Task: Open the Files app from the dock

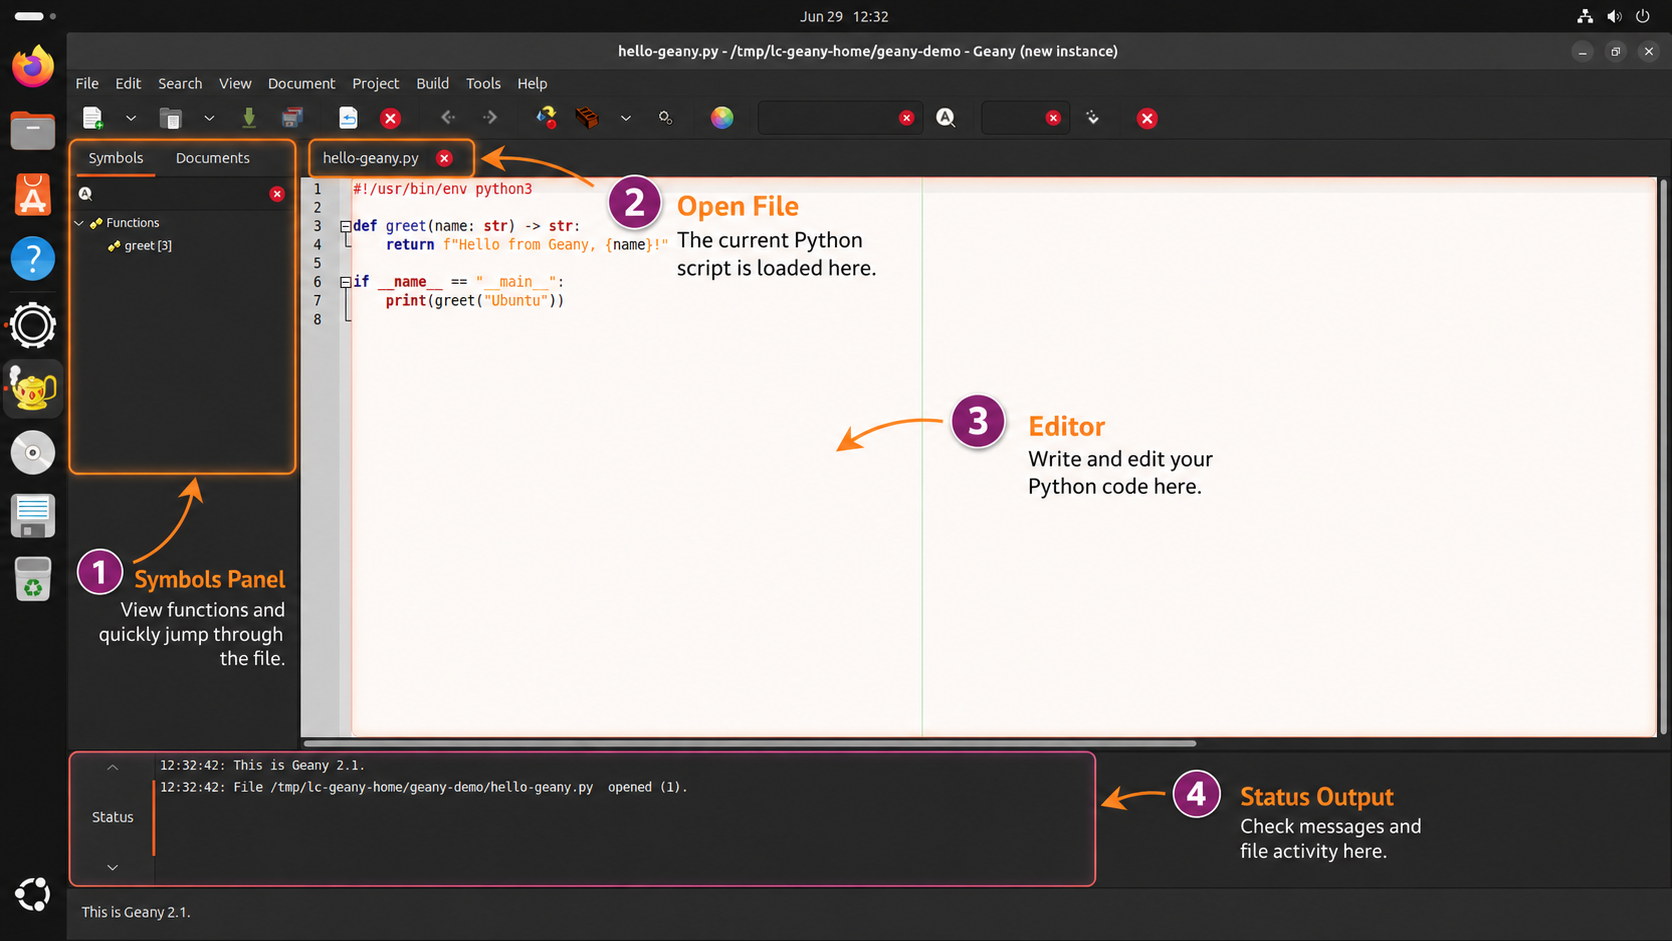Action: tap(33, 131)
